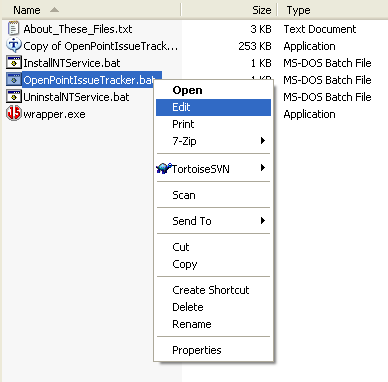Sort files by the Size column header
The image size is (388, 382).
pyautogui.click(x=229, y=10)
